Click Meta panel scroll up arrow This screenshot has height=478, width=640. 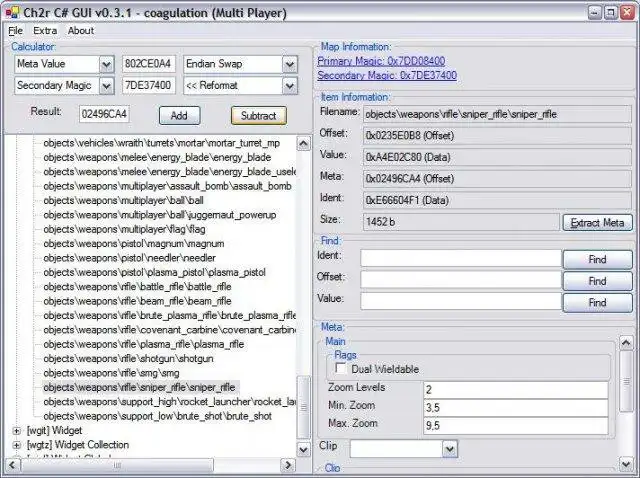pyautogui.click(x=626, y=343)
